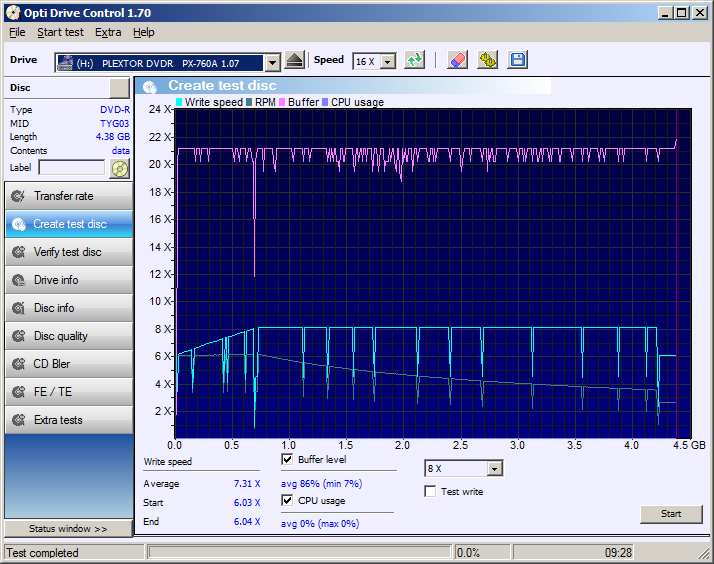Click the erase disc eraser icon

(x=457, y=60)
